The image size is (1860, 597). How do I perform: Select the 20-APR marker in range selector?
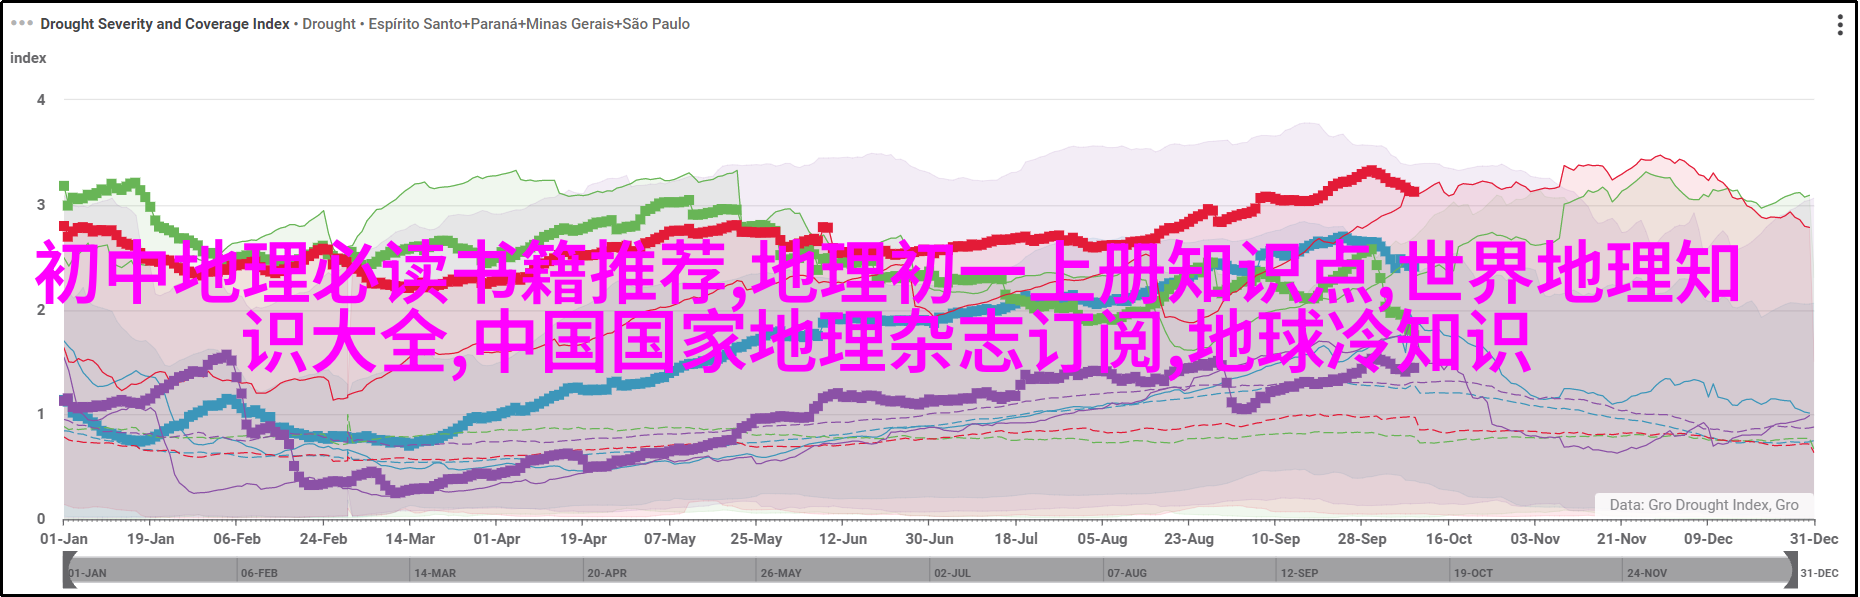(x=607, y=573)
